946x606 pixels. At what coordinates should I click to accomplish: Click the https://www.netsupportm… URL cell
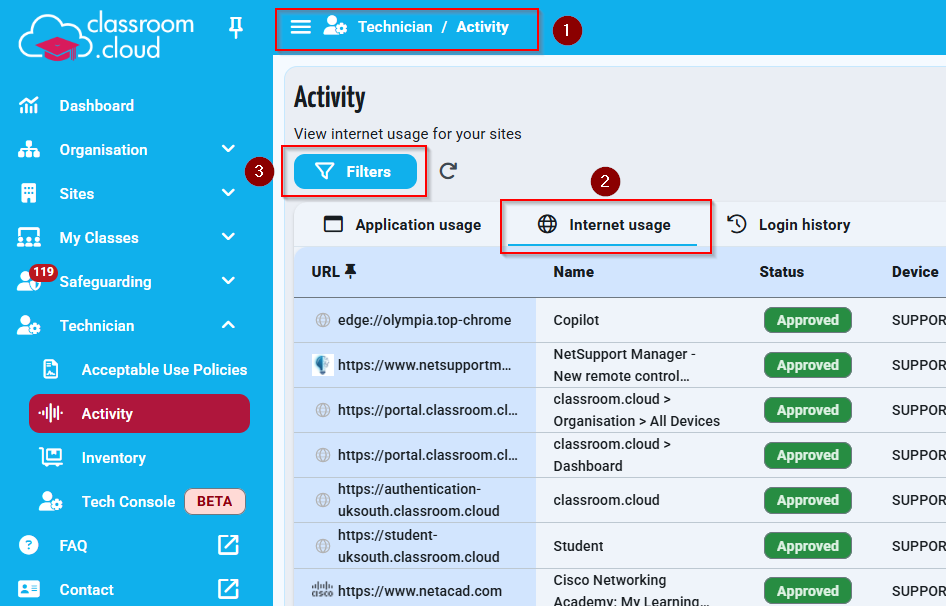click(x=424, y=365)
